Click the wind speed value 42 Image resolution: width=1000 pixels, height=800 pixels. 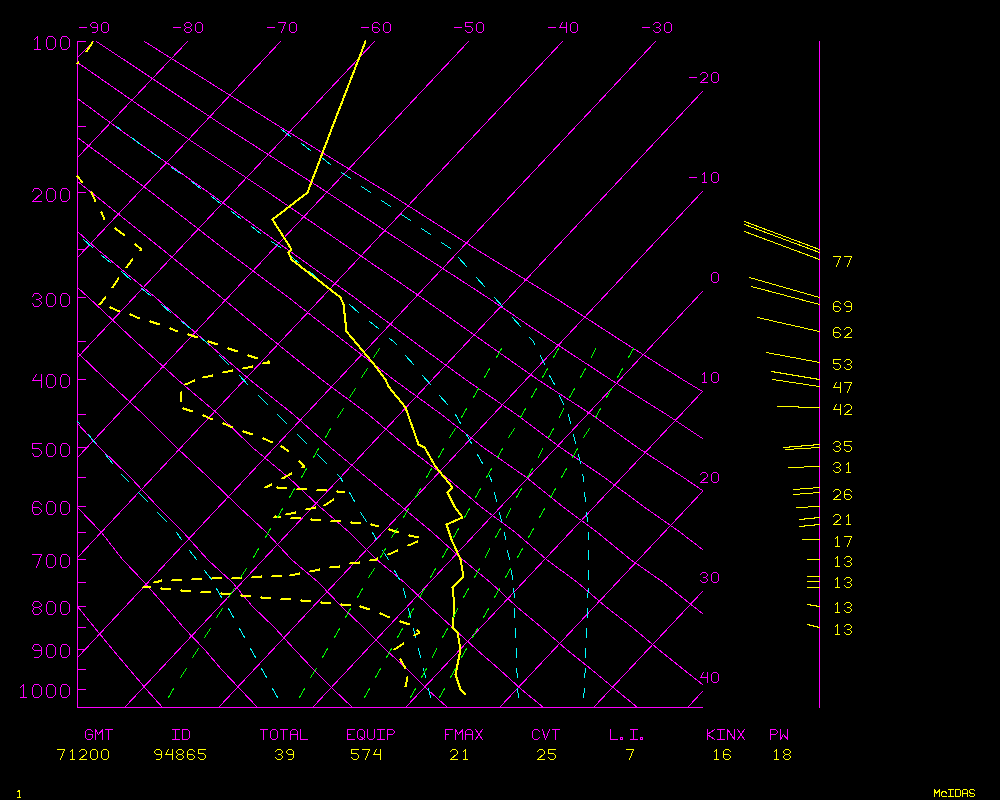842,410
